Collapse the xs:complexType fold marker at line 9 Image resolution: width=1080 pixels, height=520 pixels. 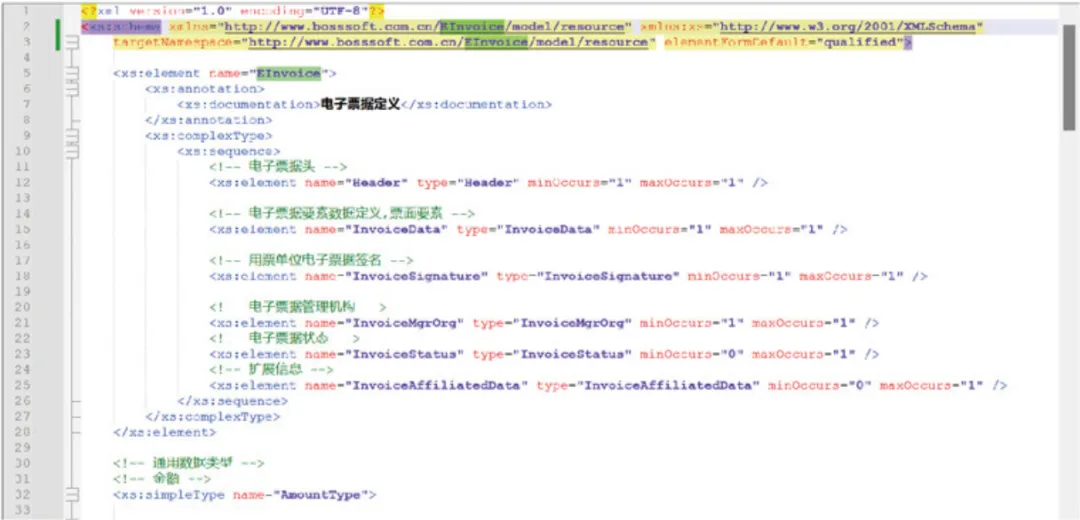pyautogui.click(x=72, y=136)
